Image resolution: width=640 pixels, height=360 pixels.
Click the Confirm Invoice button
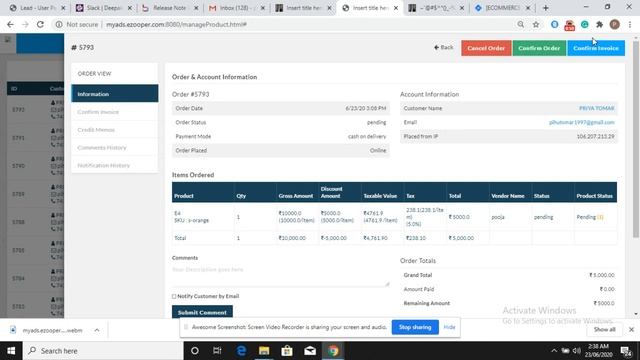596,48
